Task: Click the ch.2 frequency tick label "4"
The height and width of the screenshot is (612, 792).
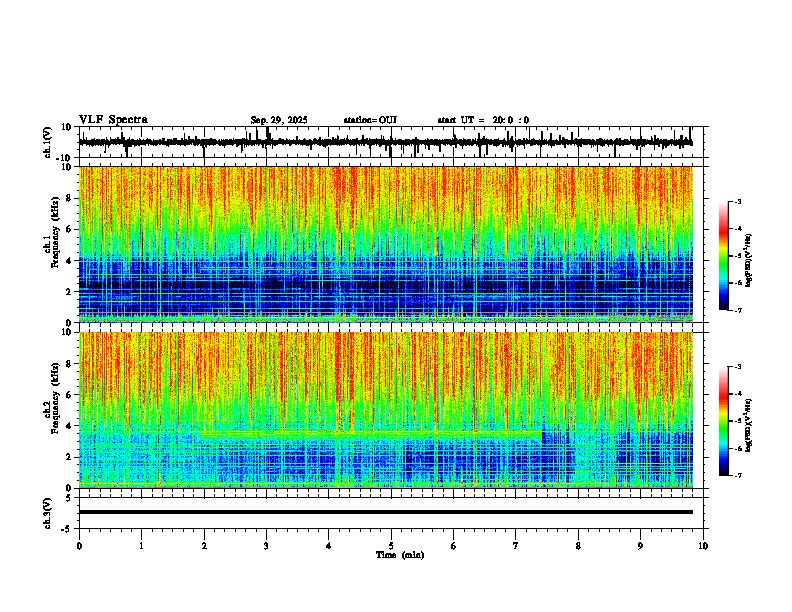Action: (x=69, y=426)
